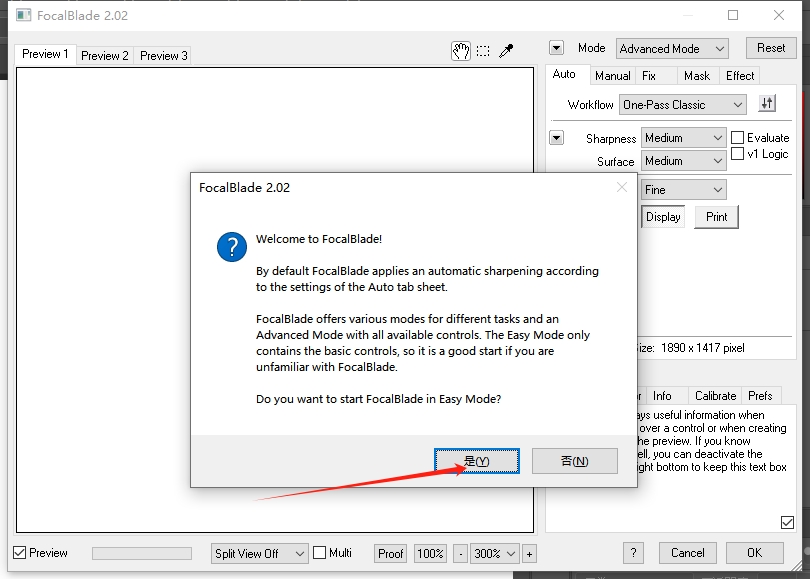The width and height of the screenshot is (810, 579).
Task: Close the FocalBlade main window
Action: pos(779,15)
